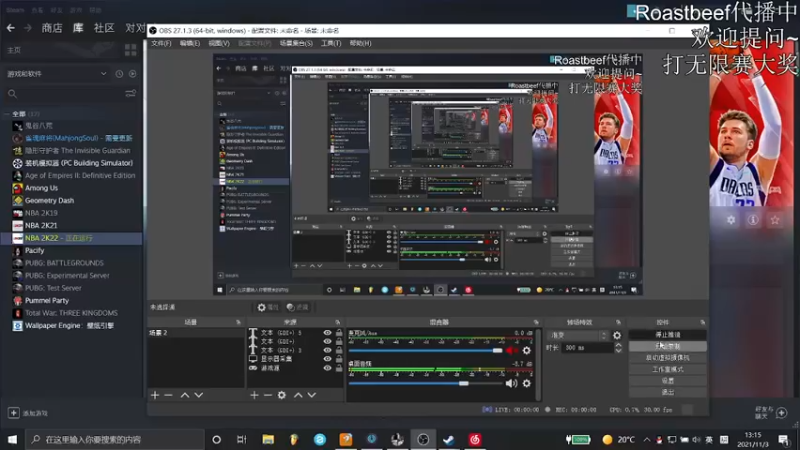
Task: Open NBA 2K22 manage gear icon on Steam page
Action: click(731, 220)
